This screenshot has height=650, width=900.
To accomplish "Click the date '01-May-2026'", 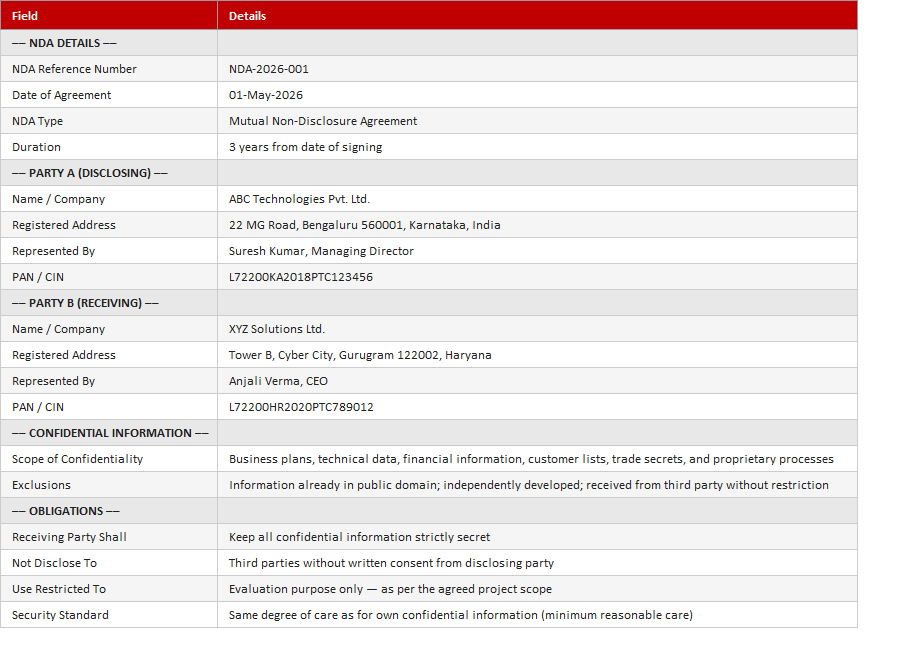I will click(266, 95).
